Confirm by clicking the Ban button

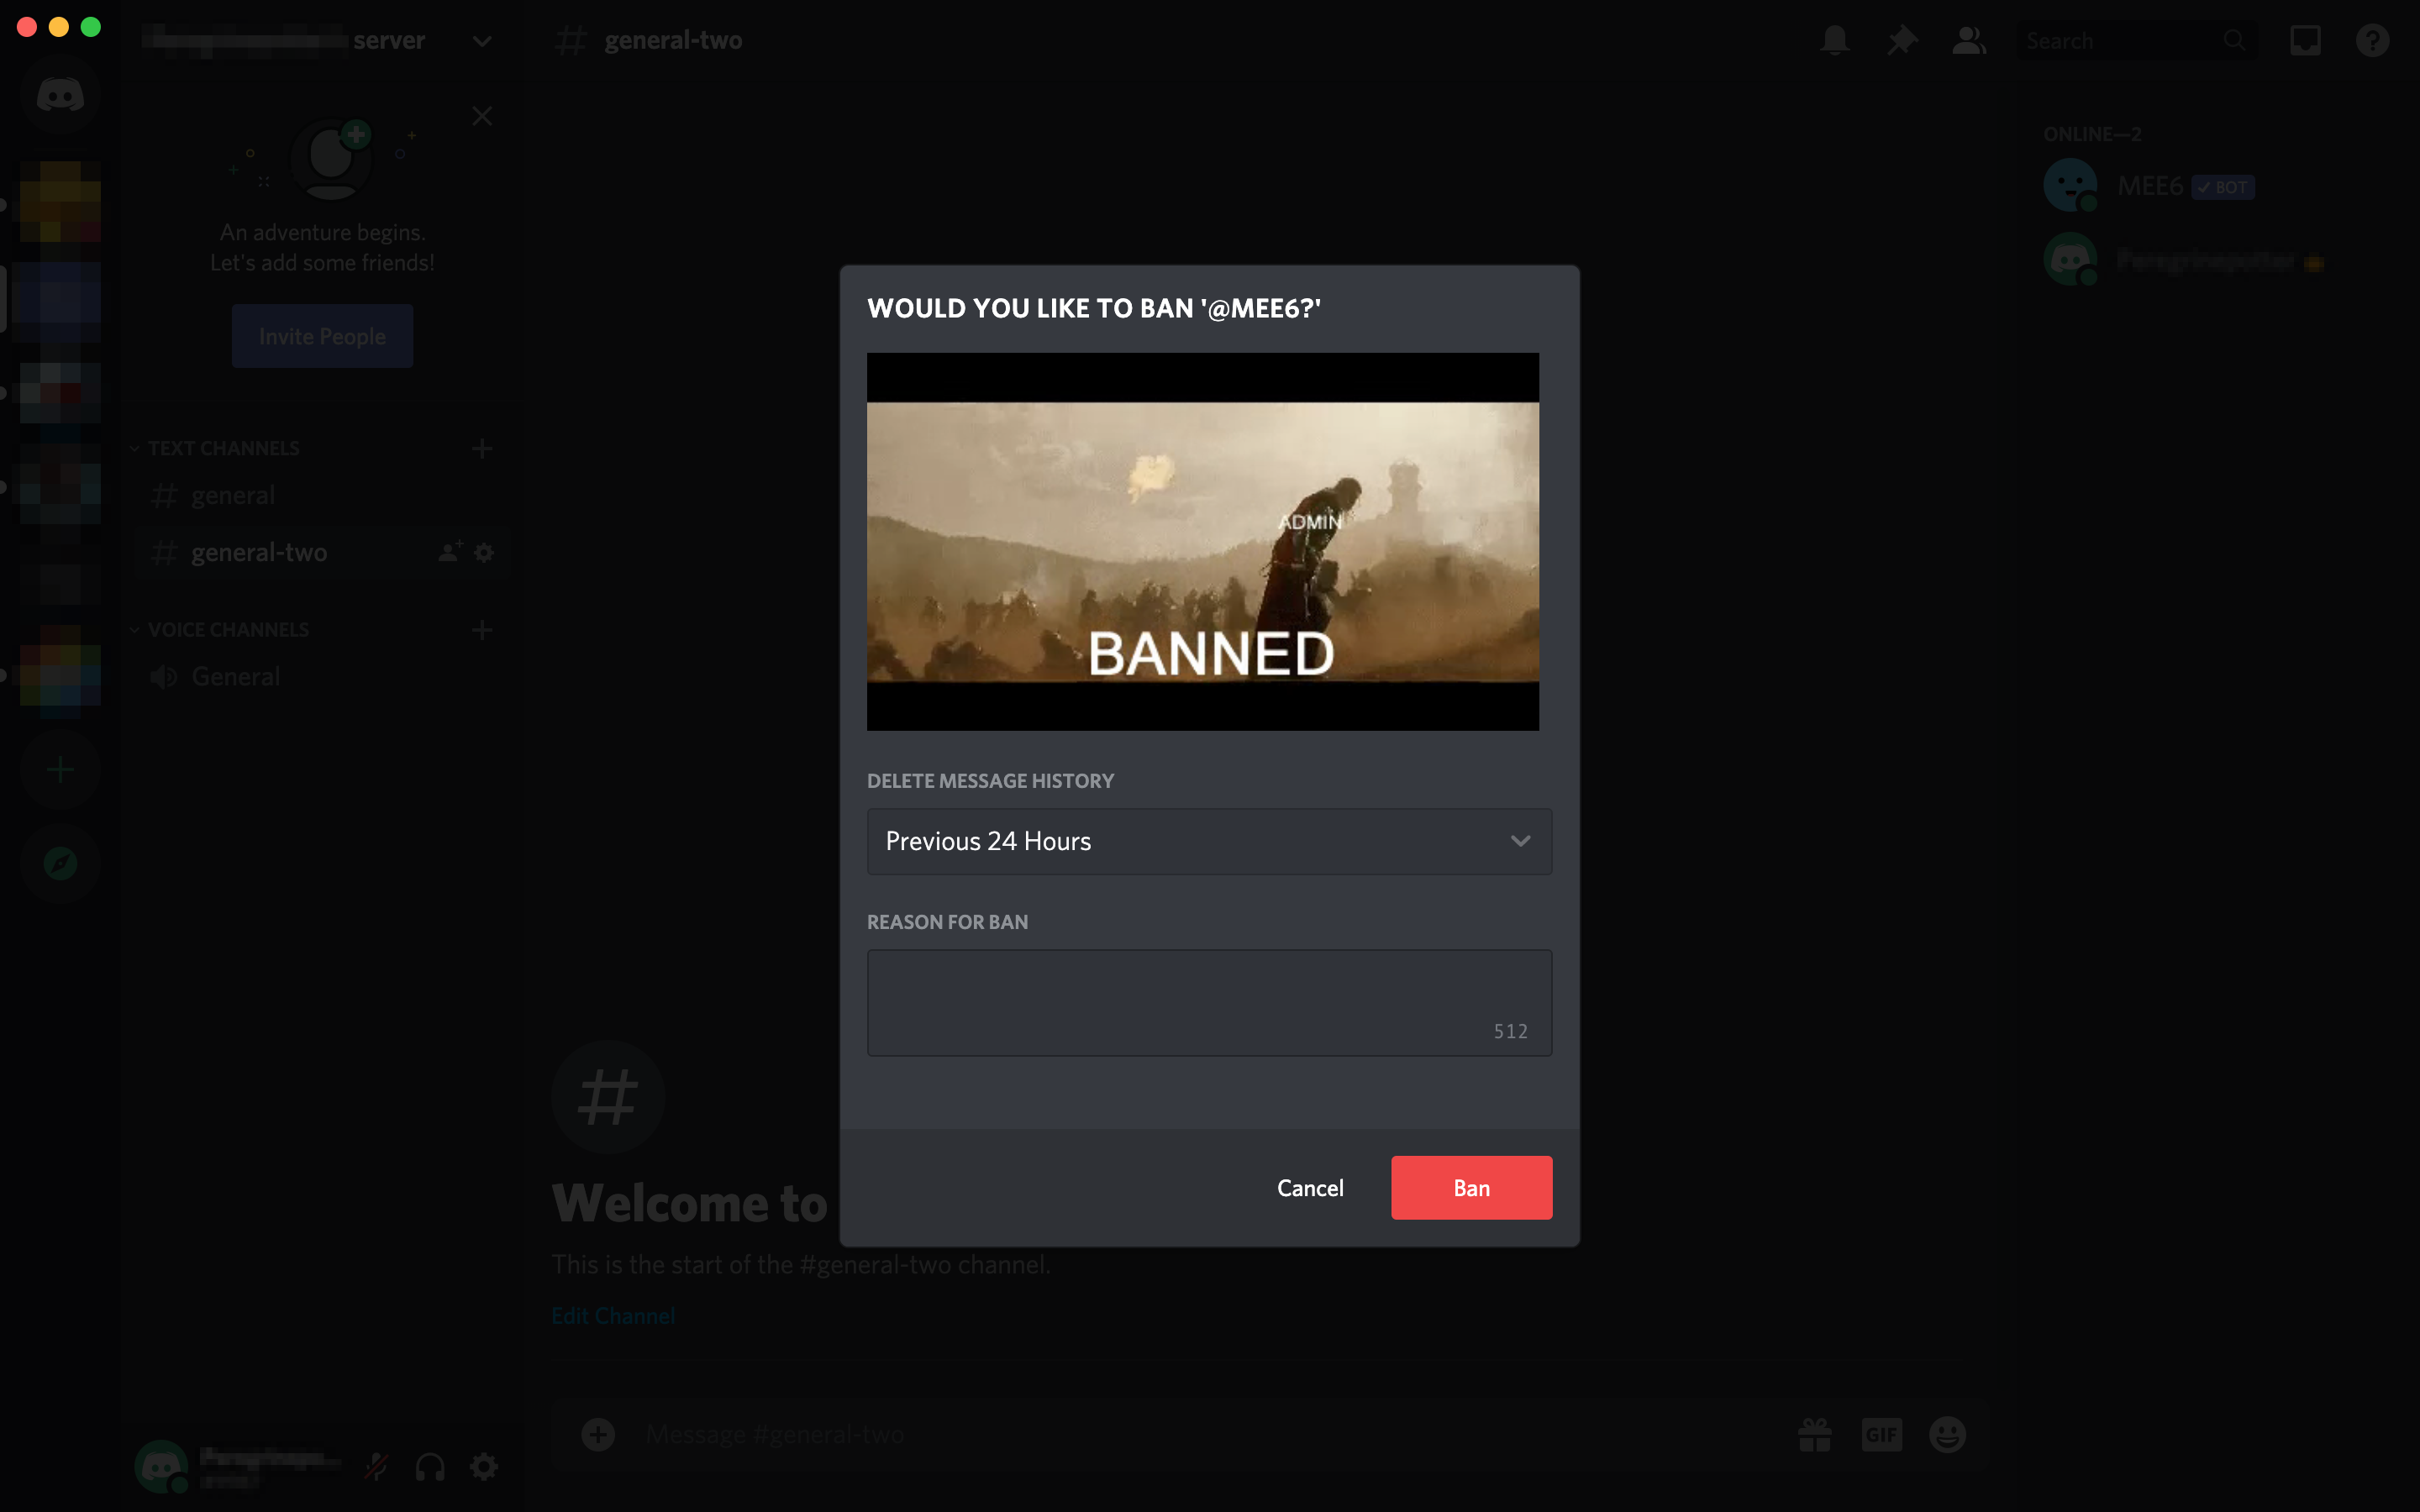point(1471,1187)
